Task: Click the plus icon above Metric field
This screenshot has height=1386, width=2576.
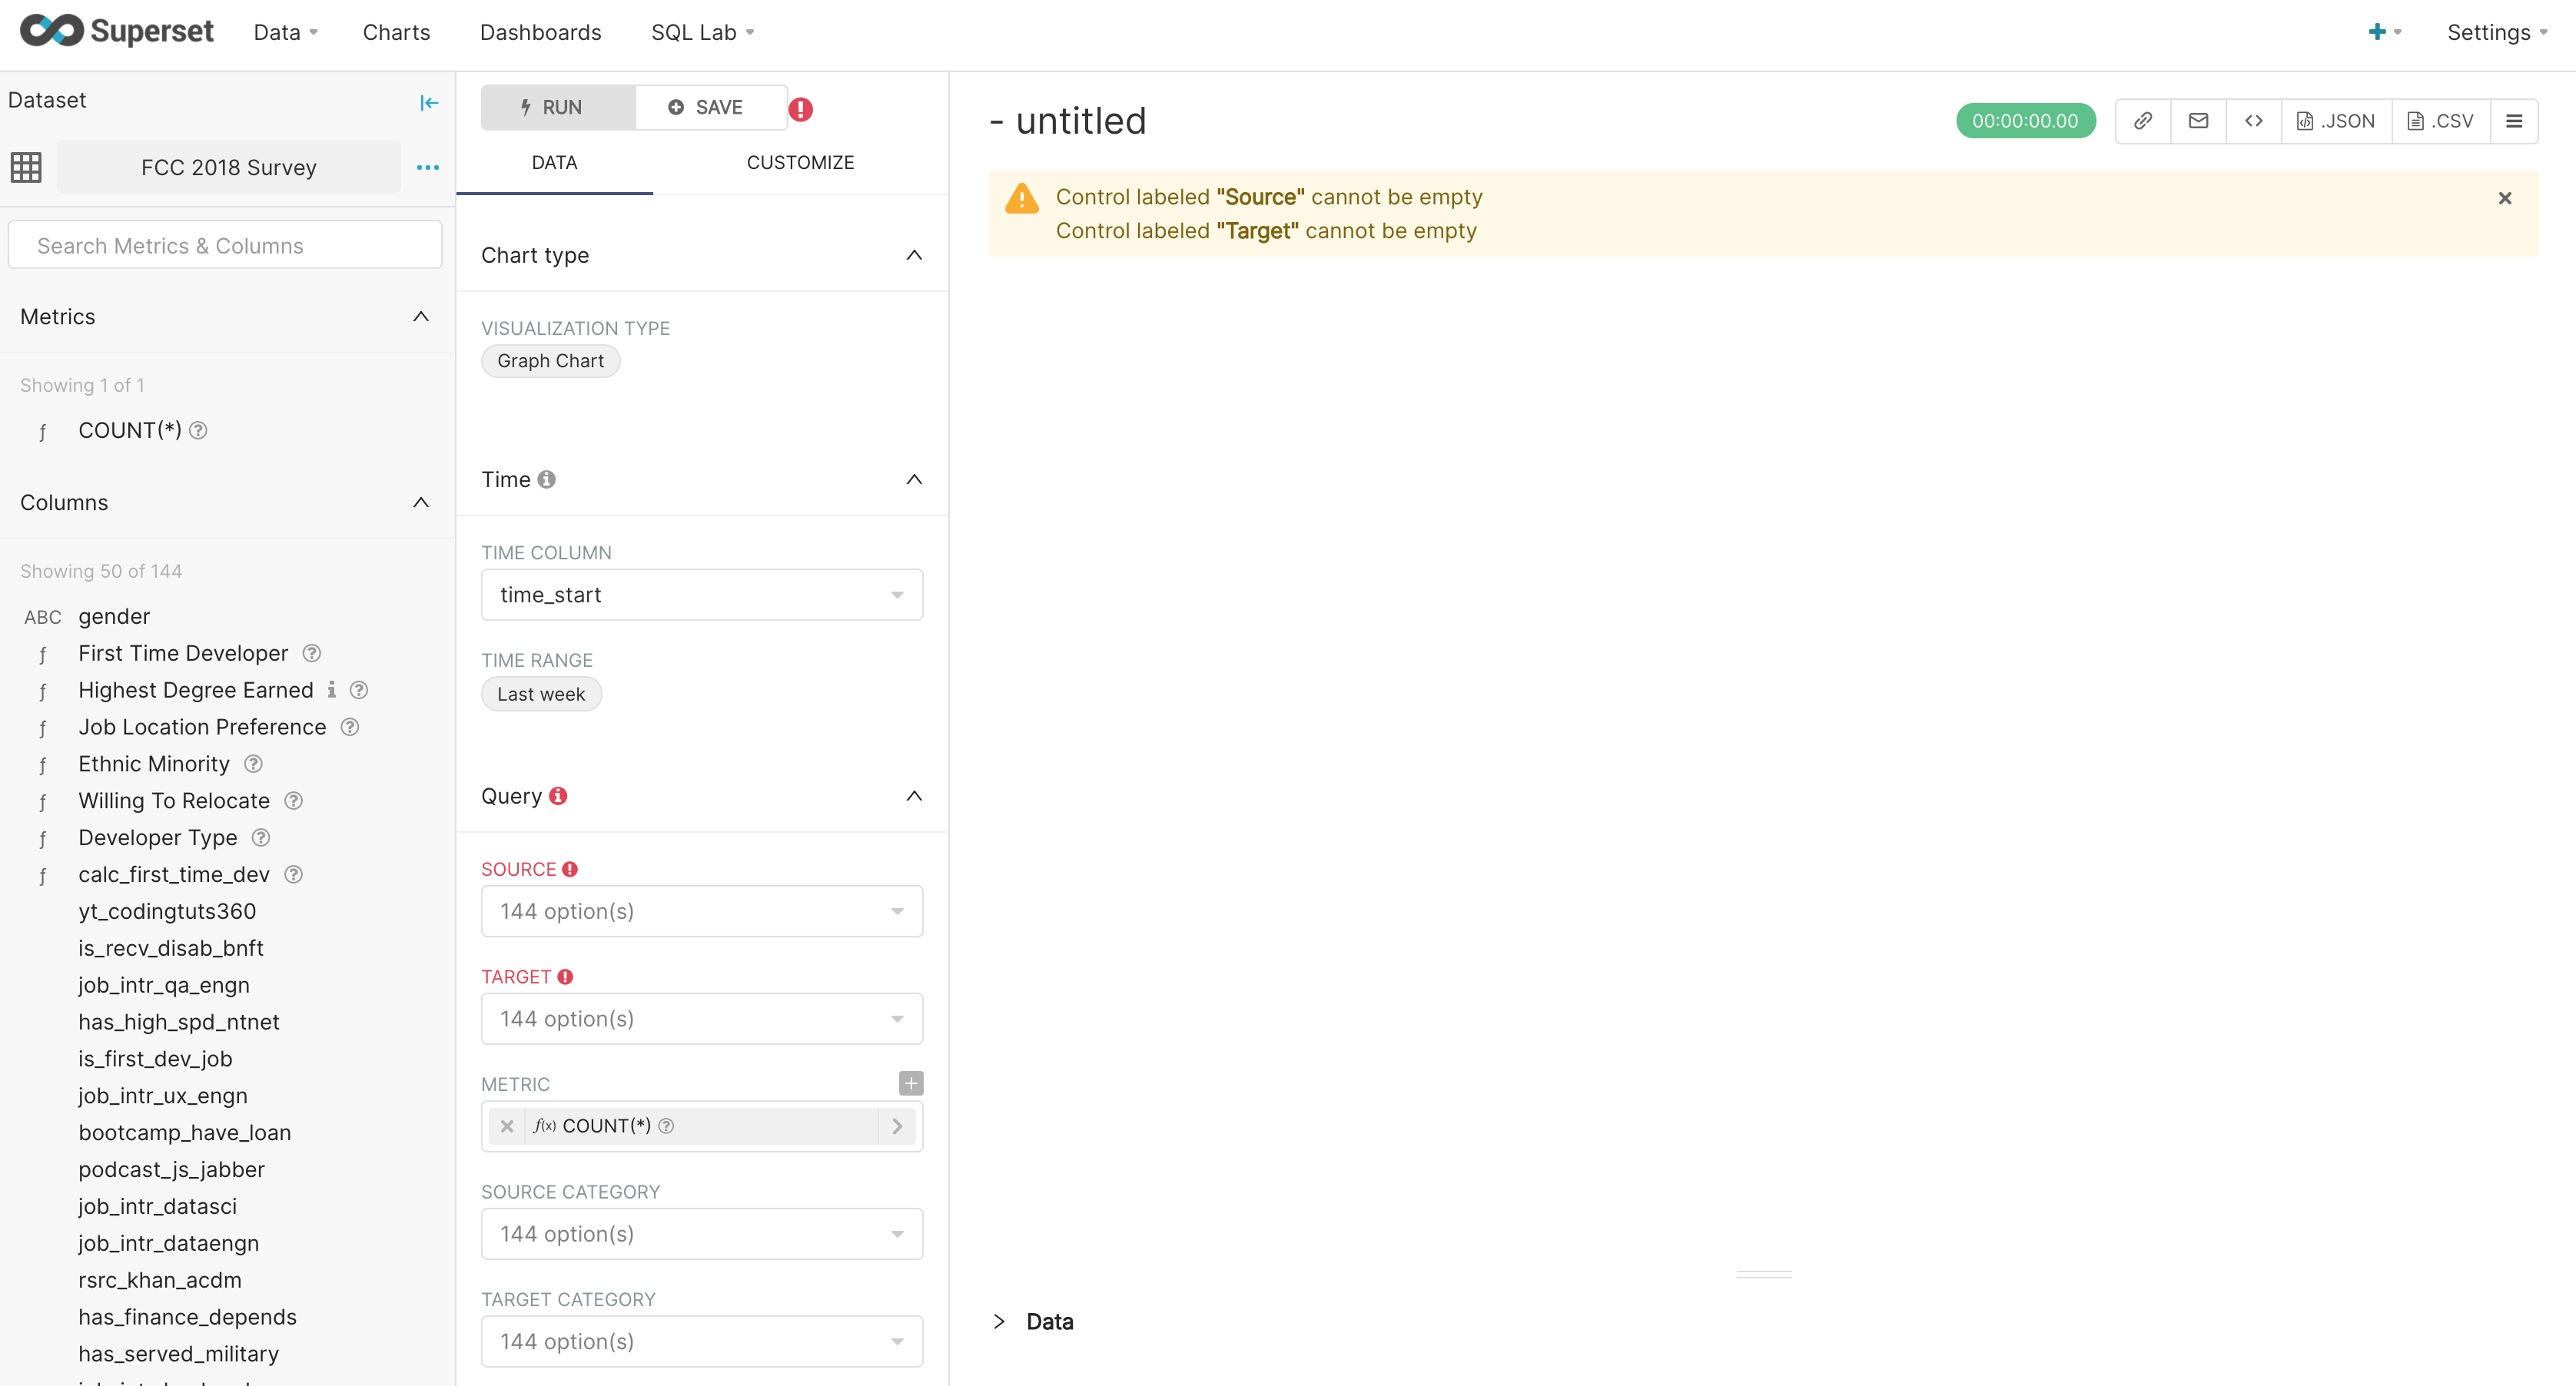Action: pyautogui.click(x=910, y=1083)
